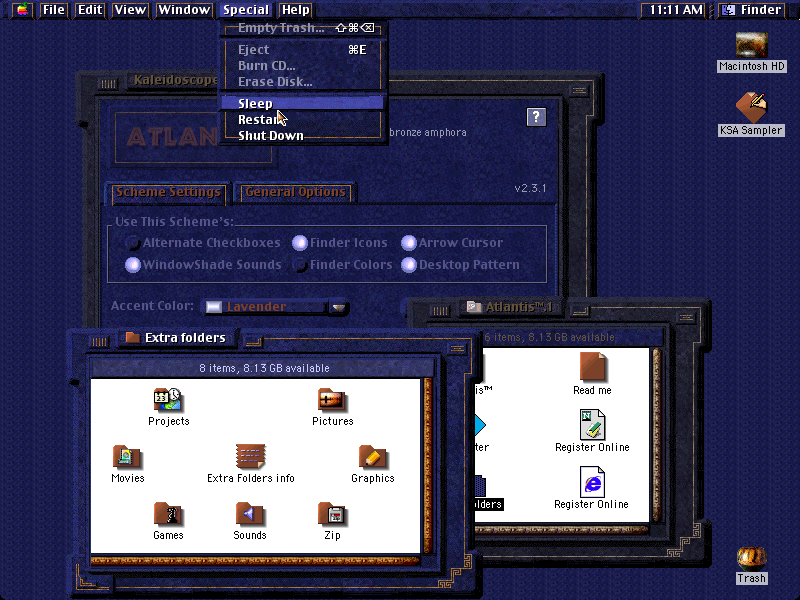Click the Lavender accent color swatch
The width and height of the screenshot is (800, 600).
tap(213, 307)
